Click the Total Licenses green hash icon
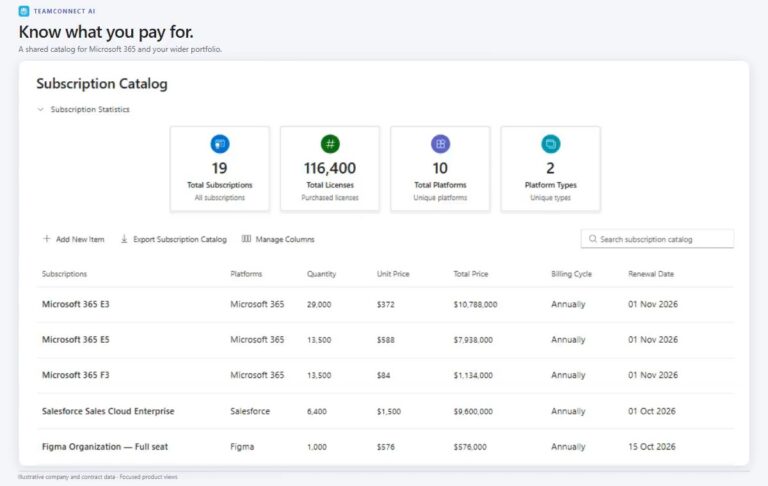Image resolution: width=768 pixels, height=486 pixels. [x=330, y=144]
